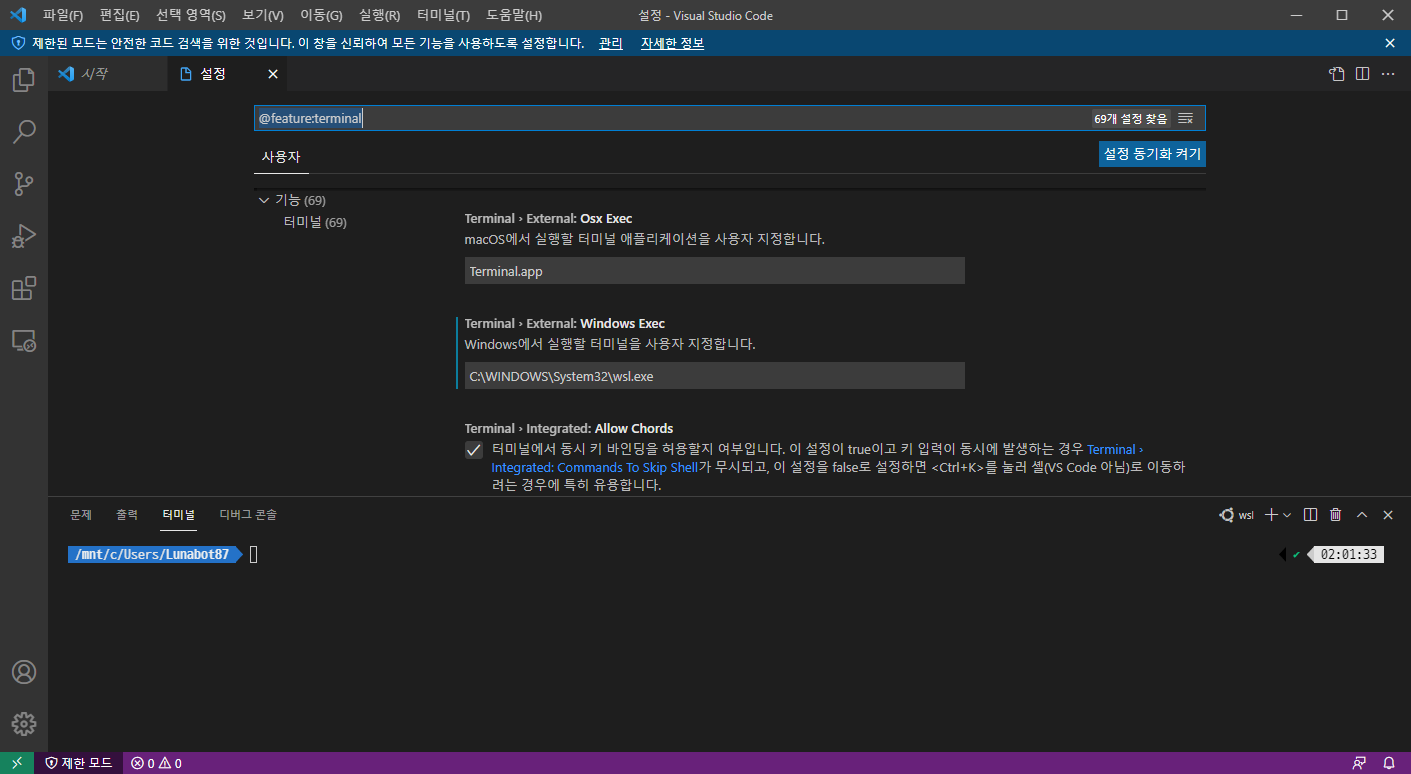Open the Manage gear menu
1411x774 pixels.
coord(24,724)
